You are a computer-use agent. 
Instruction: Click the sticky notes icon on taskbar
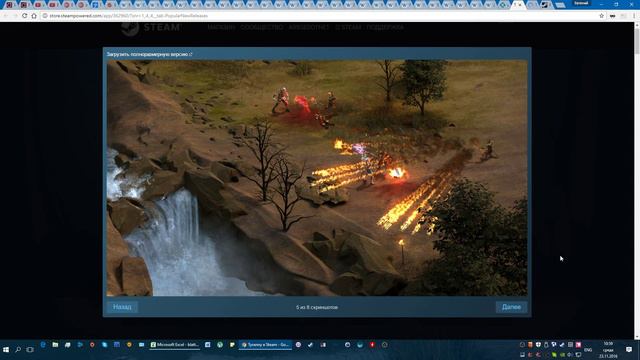tap(232, 345)
